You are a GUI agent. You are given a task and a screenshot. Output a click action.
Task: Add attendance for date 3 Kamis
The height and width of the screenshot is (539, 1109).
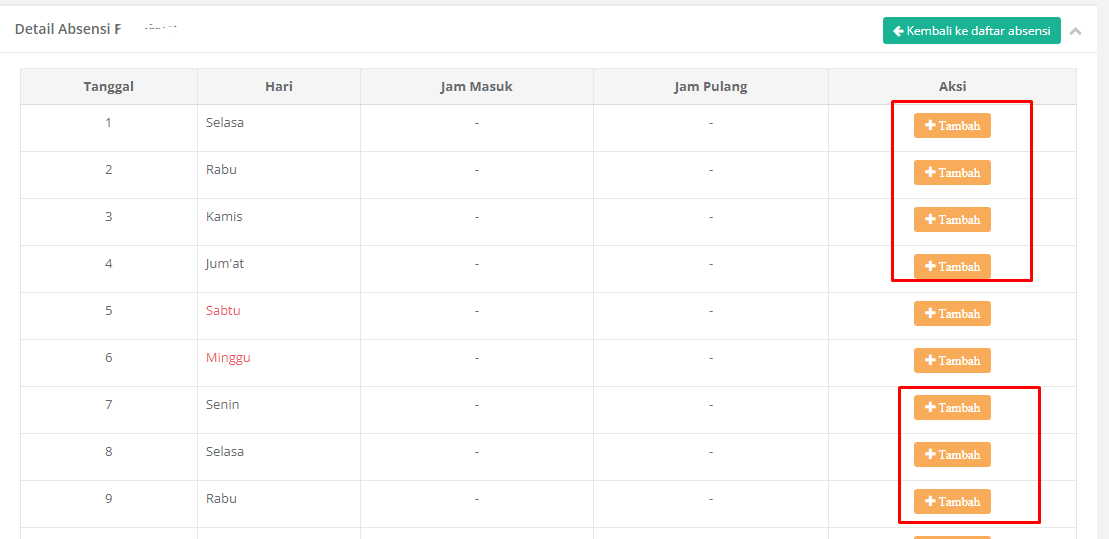click(952, 220)
